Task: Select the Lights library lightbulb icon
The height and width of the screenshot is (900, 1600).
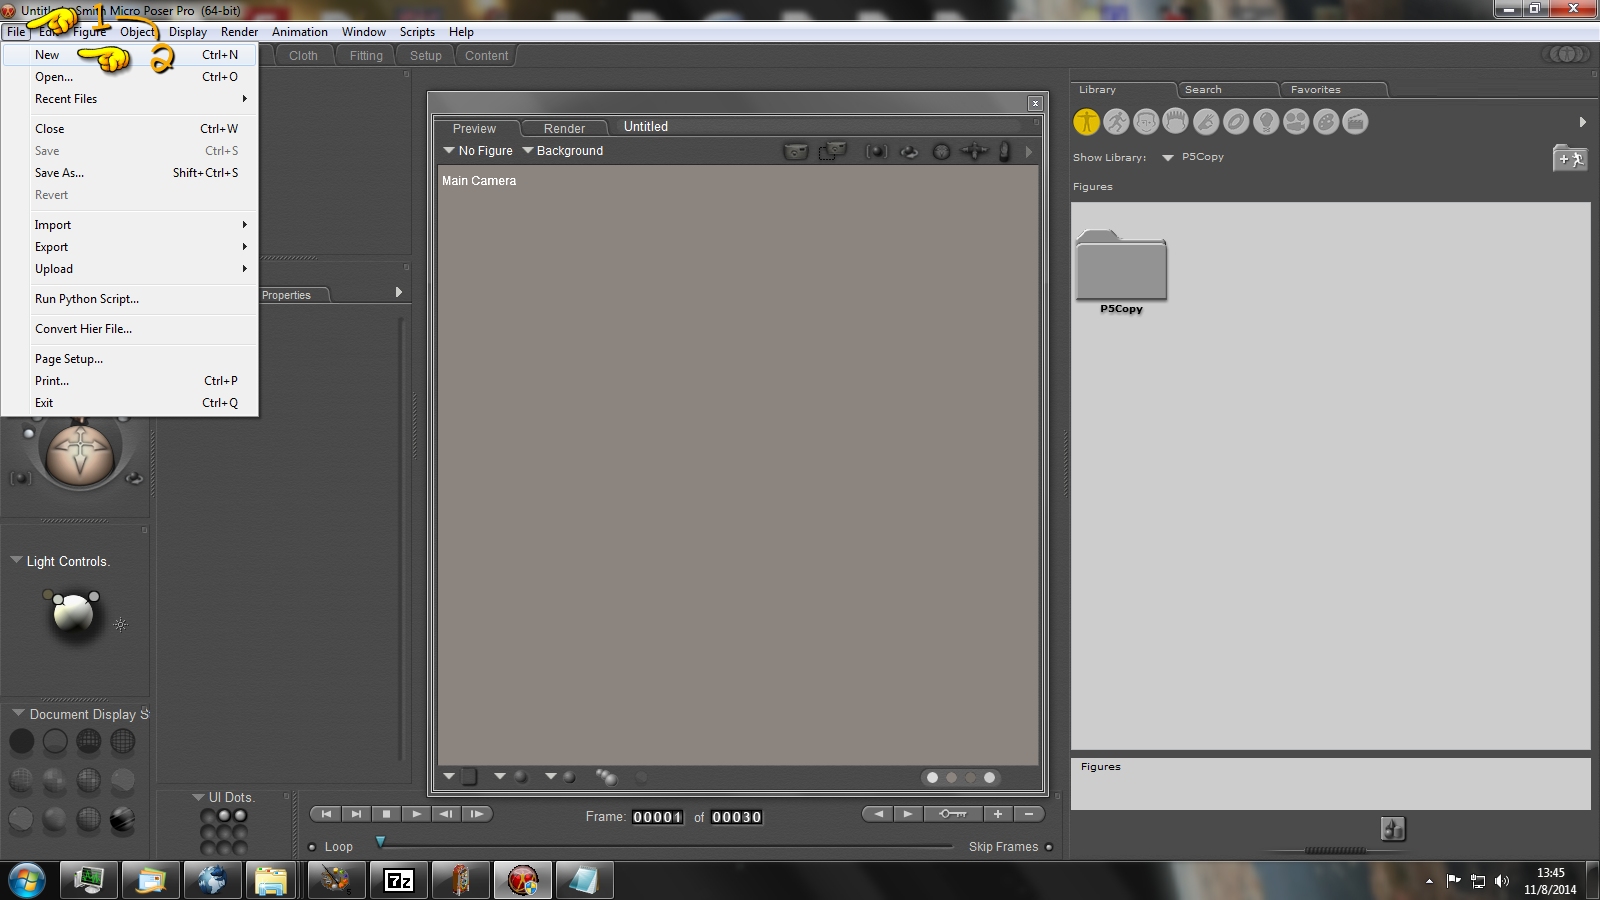Action: (x=1266, y=122)
